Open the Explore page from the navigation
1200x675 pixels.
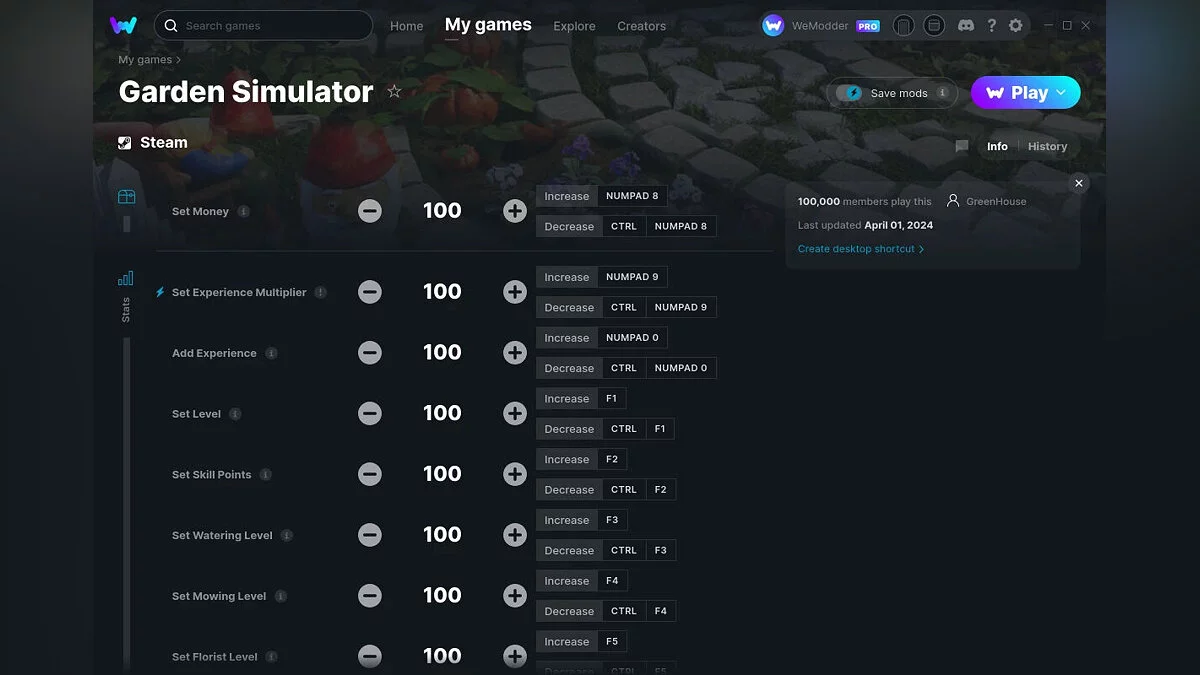coord(573,26)
